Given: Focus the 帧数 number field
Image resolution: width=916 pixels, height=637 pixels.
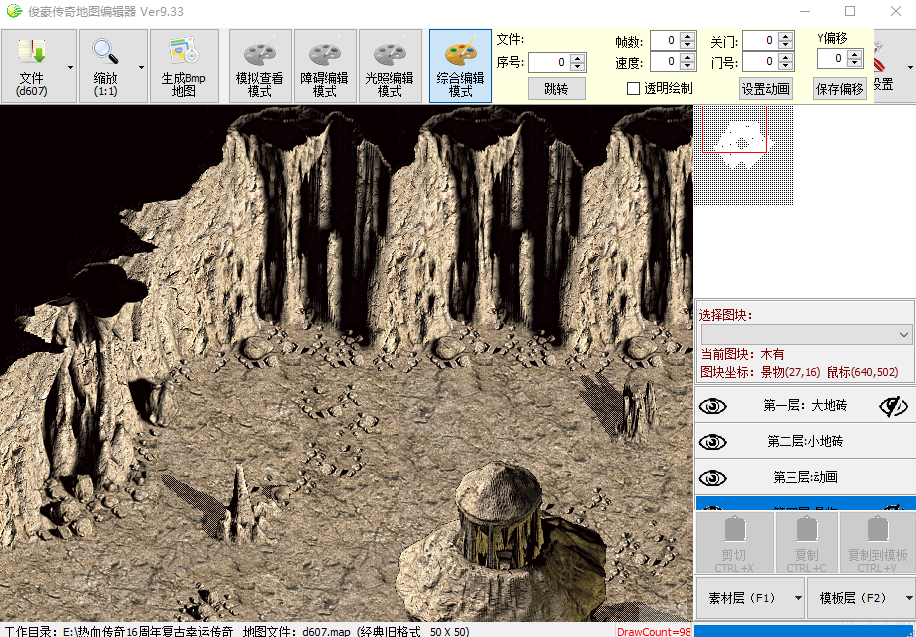Looking at the screenshot, I should 665,40.
